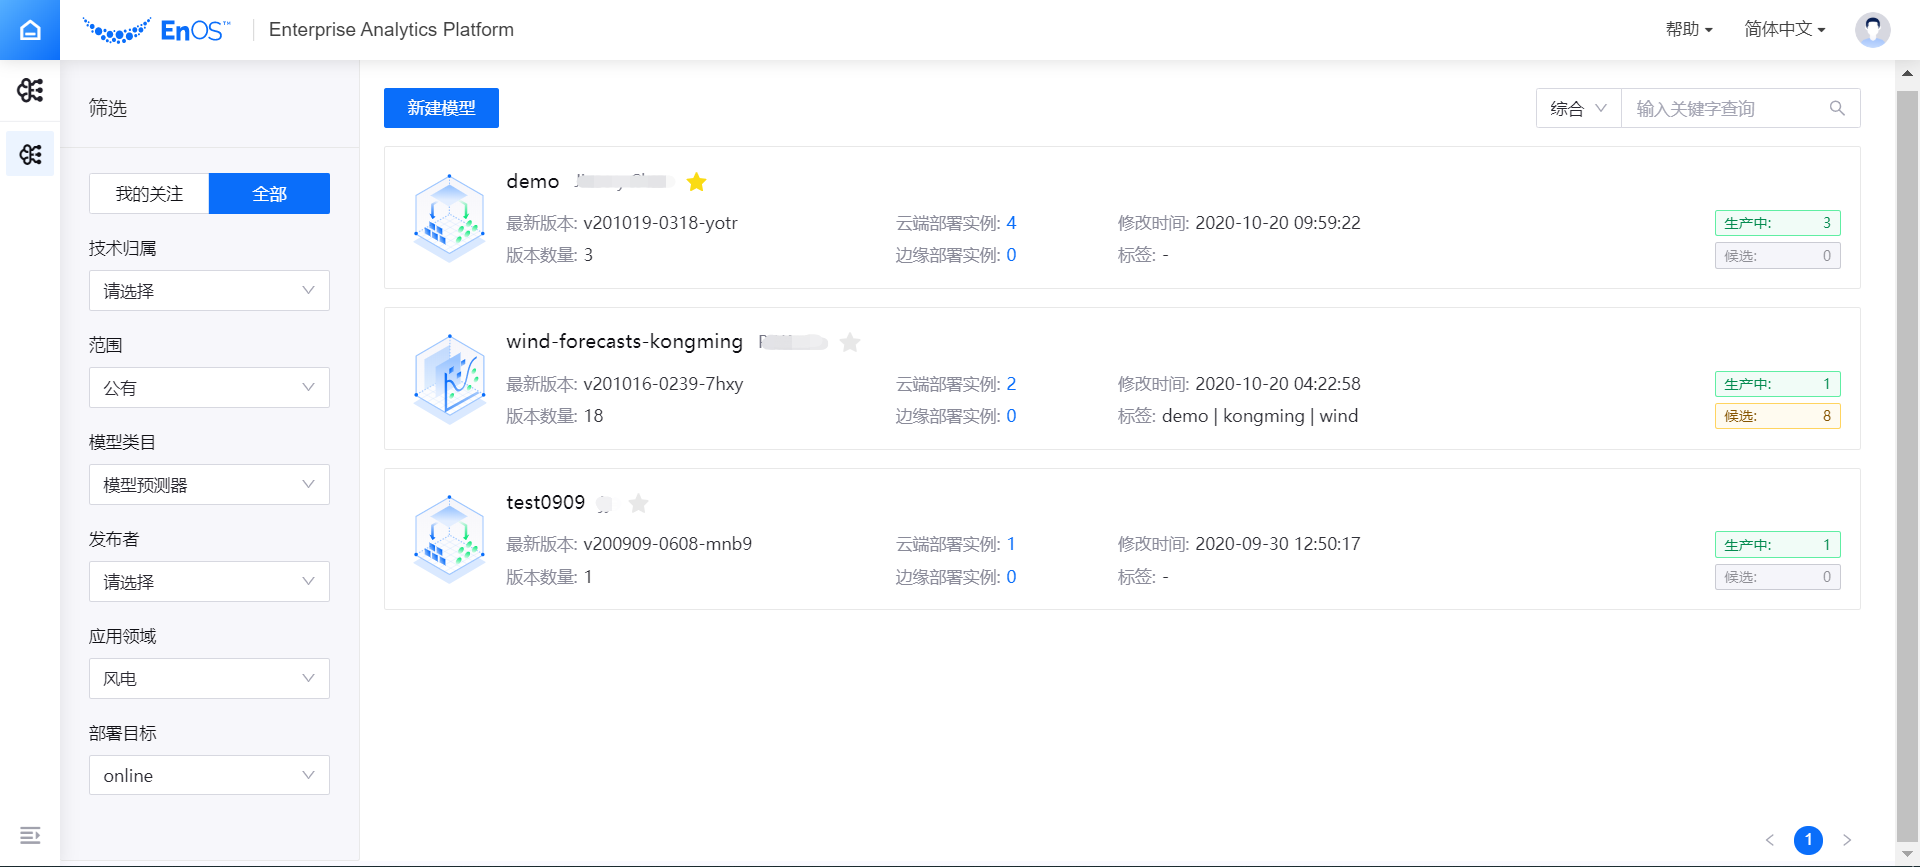Image resolution: width=1920 pixels, height=867 pixels.
Task: Switch to 我的关注 tab
Action: [149, 194]
